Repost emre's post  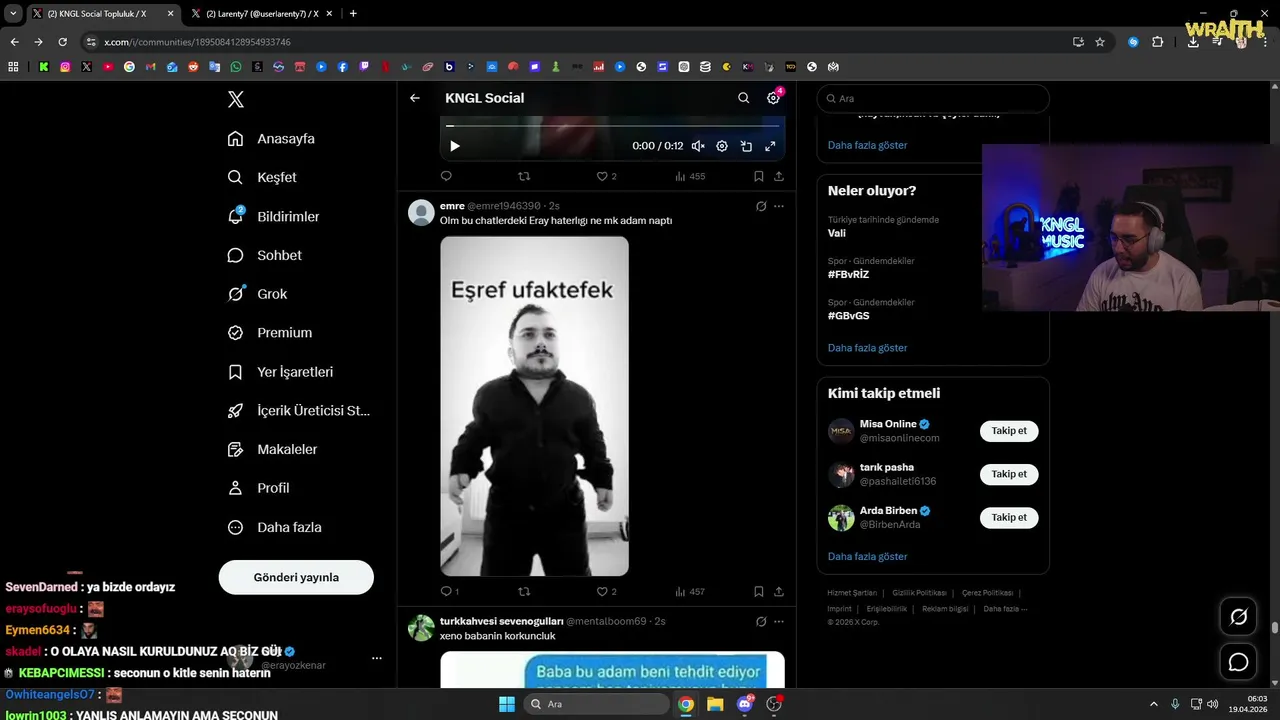(x=524, y=592)
